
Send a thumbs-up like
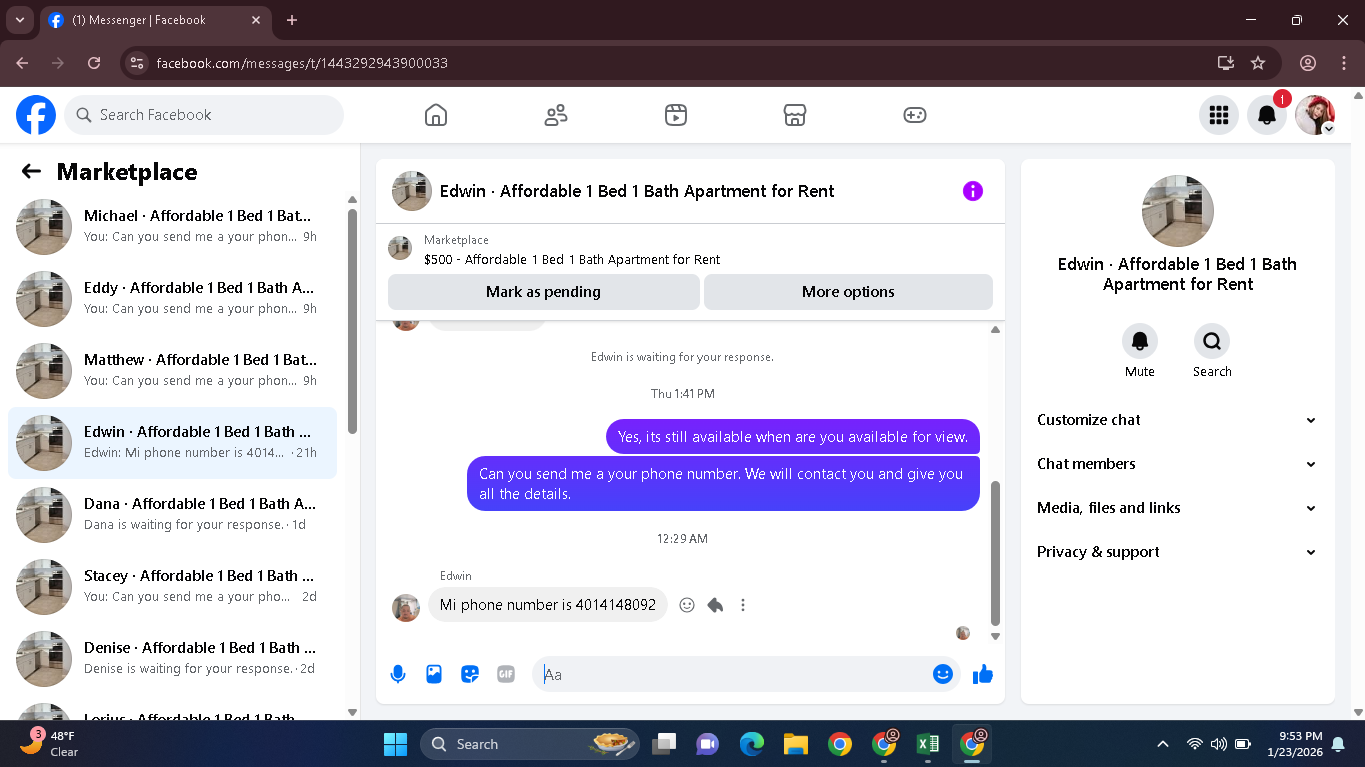[x=983, y=674]
